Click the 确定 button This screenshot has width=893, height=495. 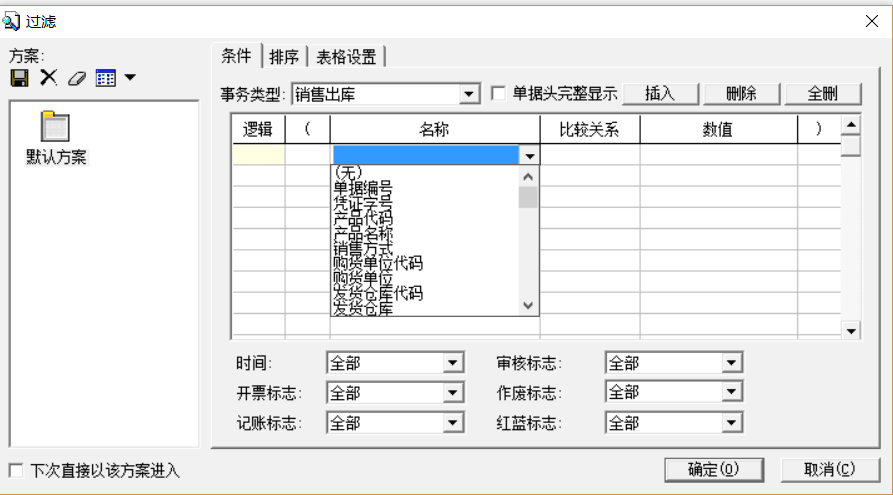coord(713,469)
